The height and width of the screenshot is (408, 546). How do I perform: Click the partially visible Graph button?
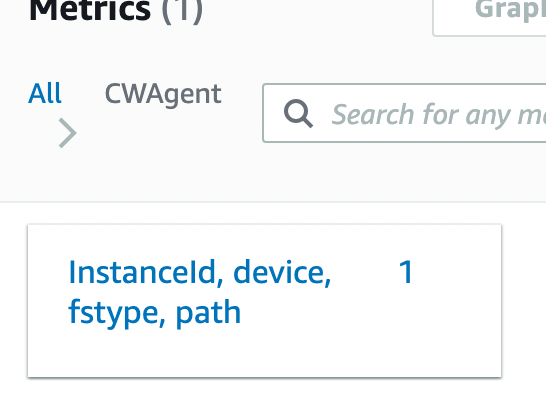click(x=489, y=17)
